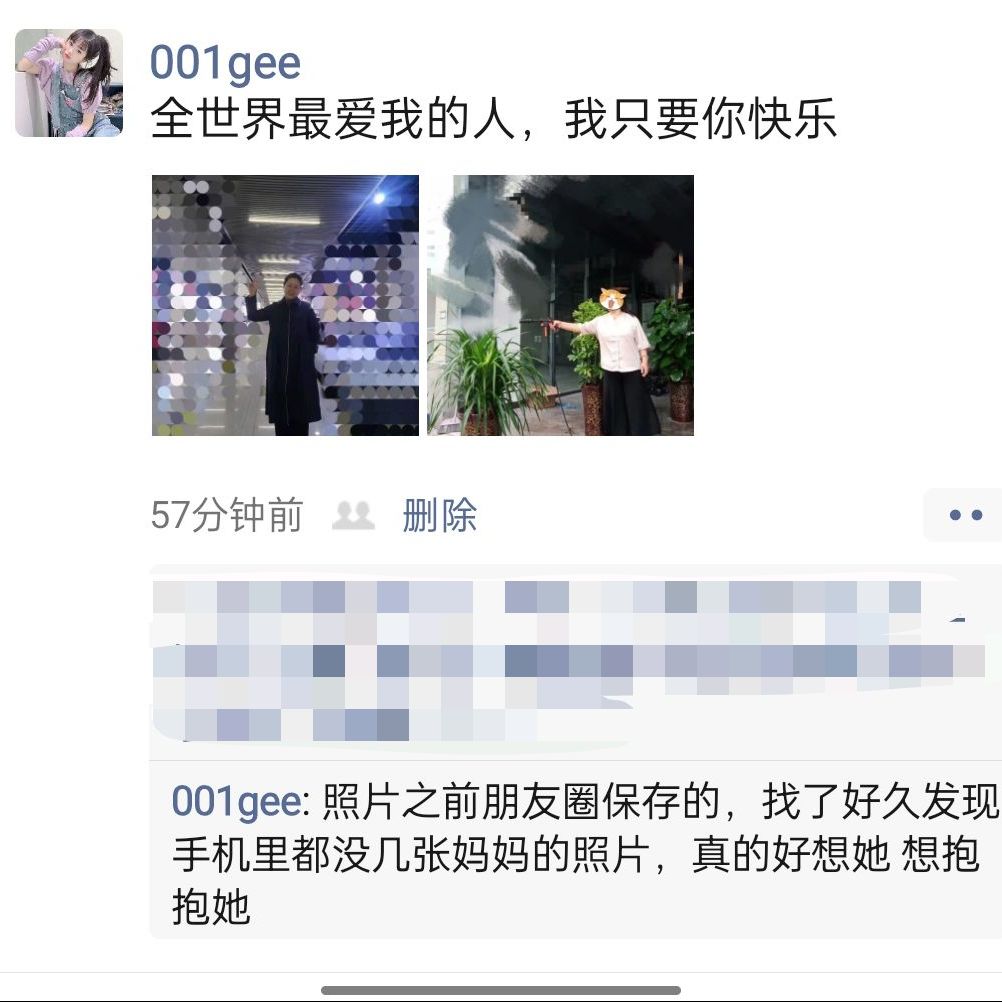
Task: Tap 001gee's name in the comment
Action: pos(236,801)
